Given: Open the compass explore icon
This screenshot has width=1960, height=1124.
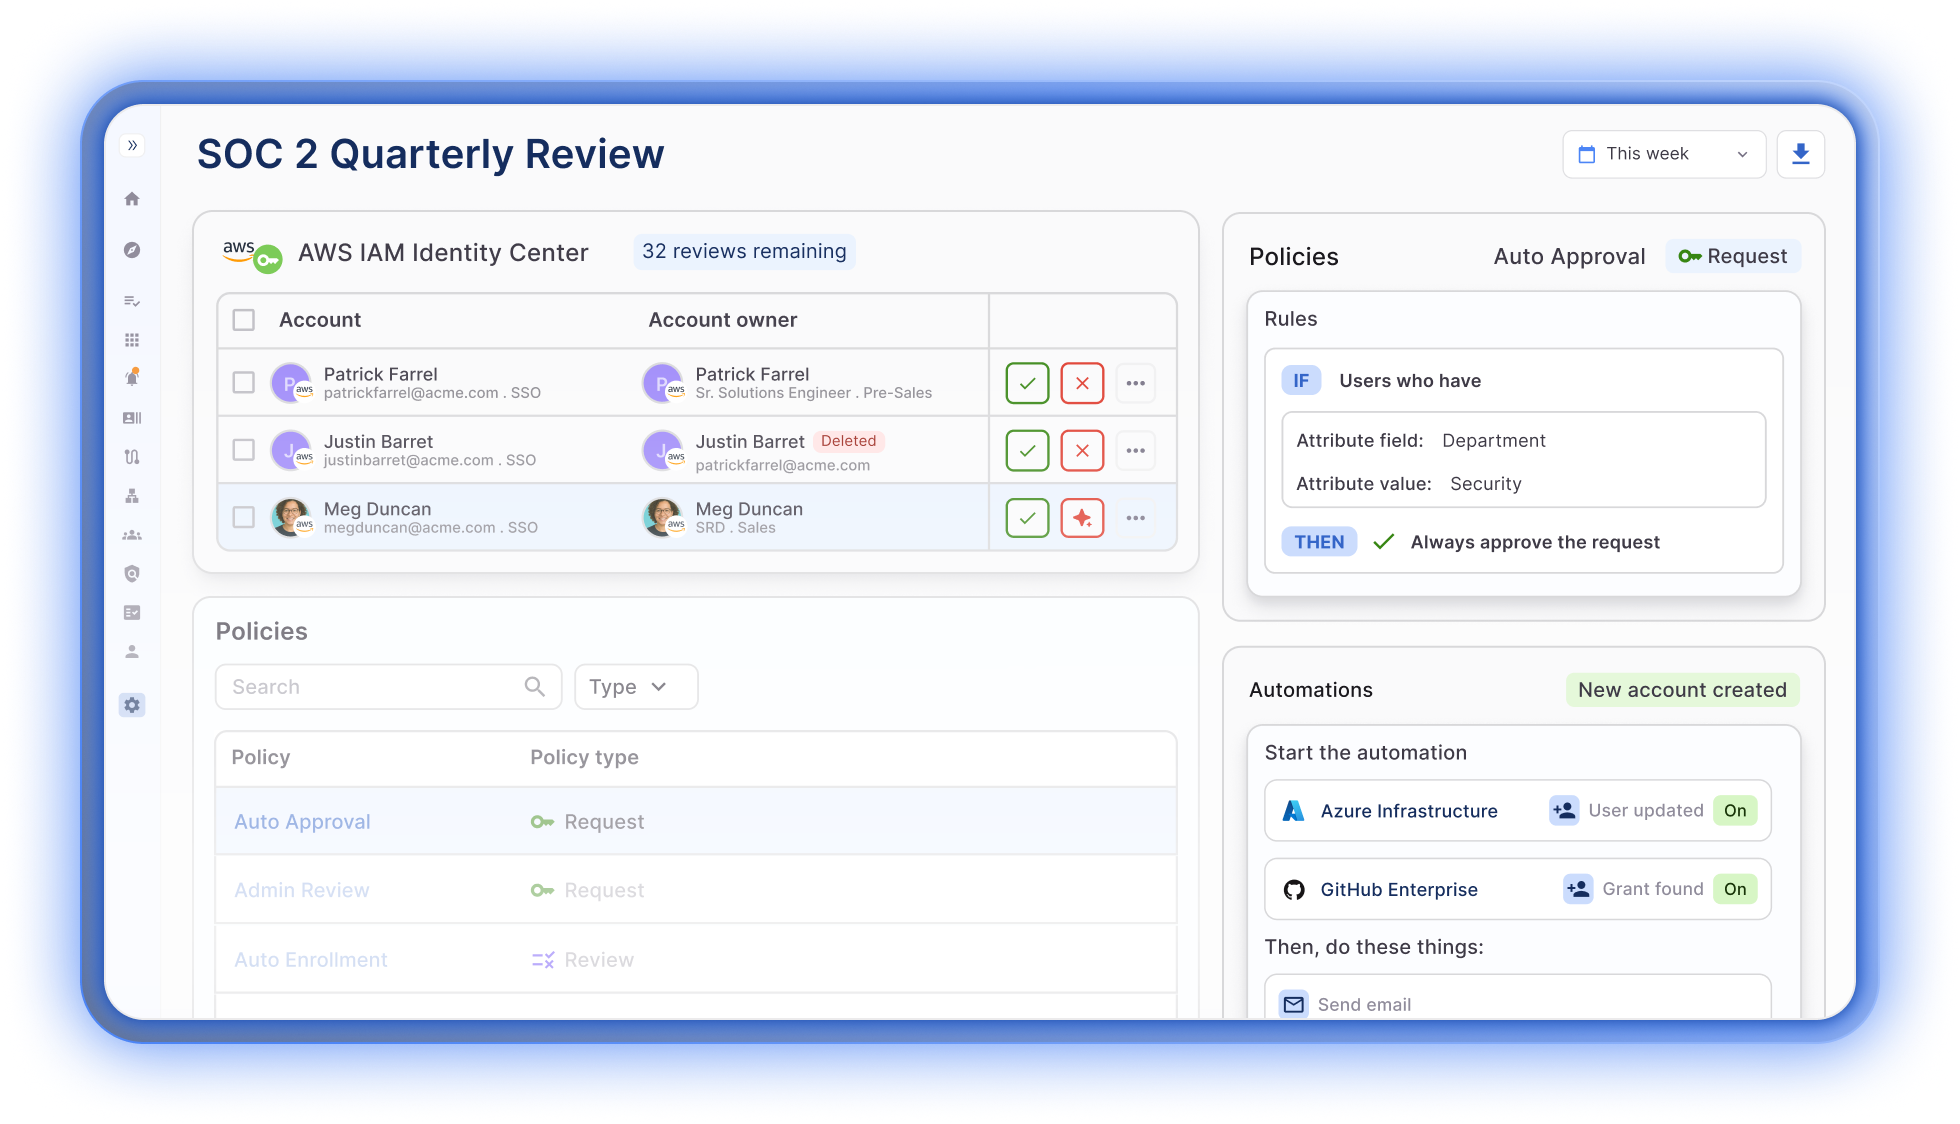Looking at the screenshot, I should click(131, 251).
